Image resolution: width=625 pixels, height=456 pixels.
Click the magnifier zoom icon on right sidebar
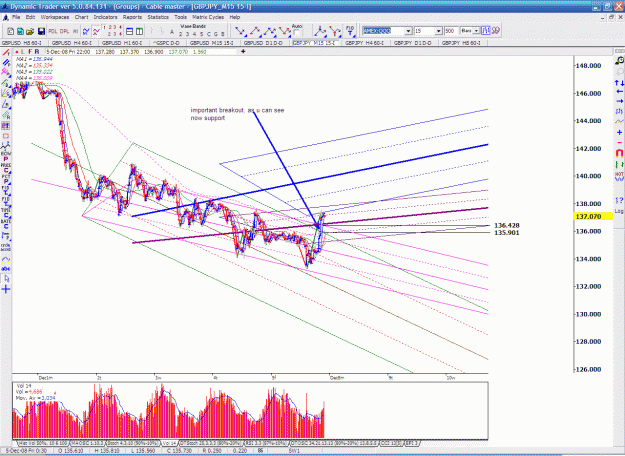(619, 61)
